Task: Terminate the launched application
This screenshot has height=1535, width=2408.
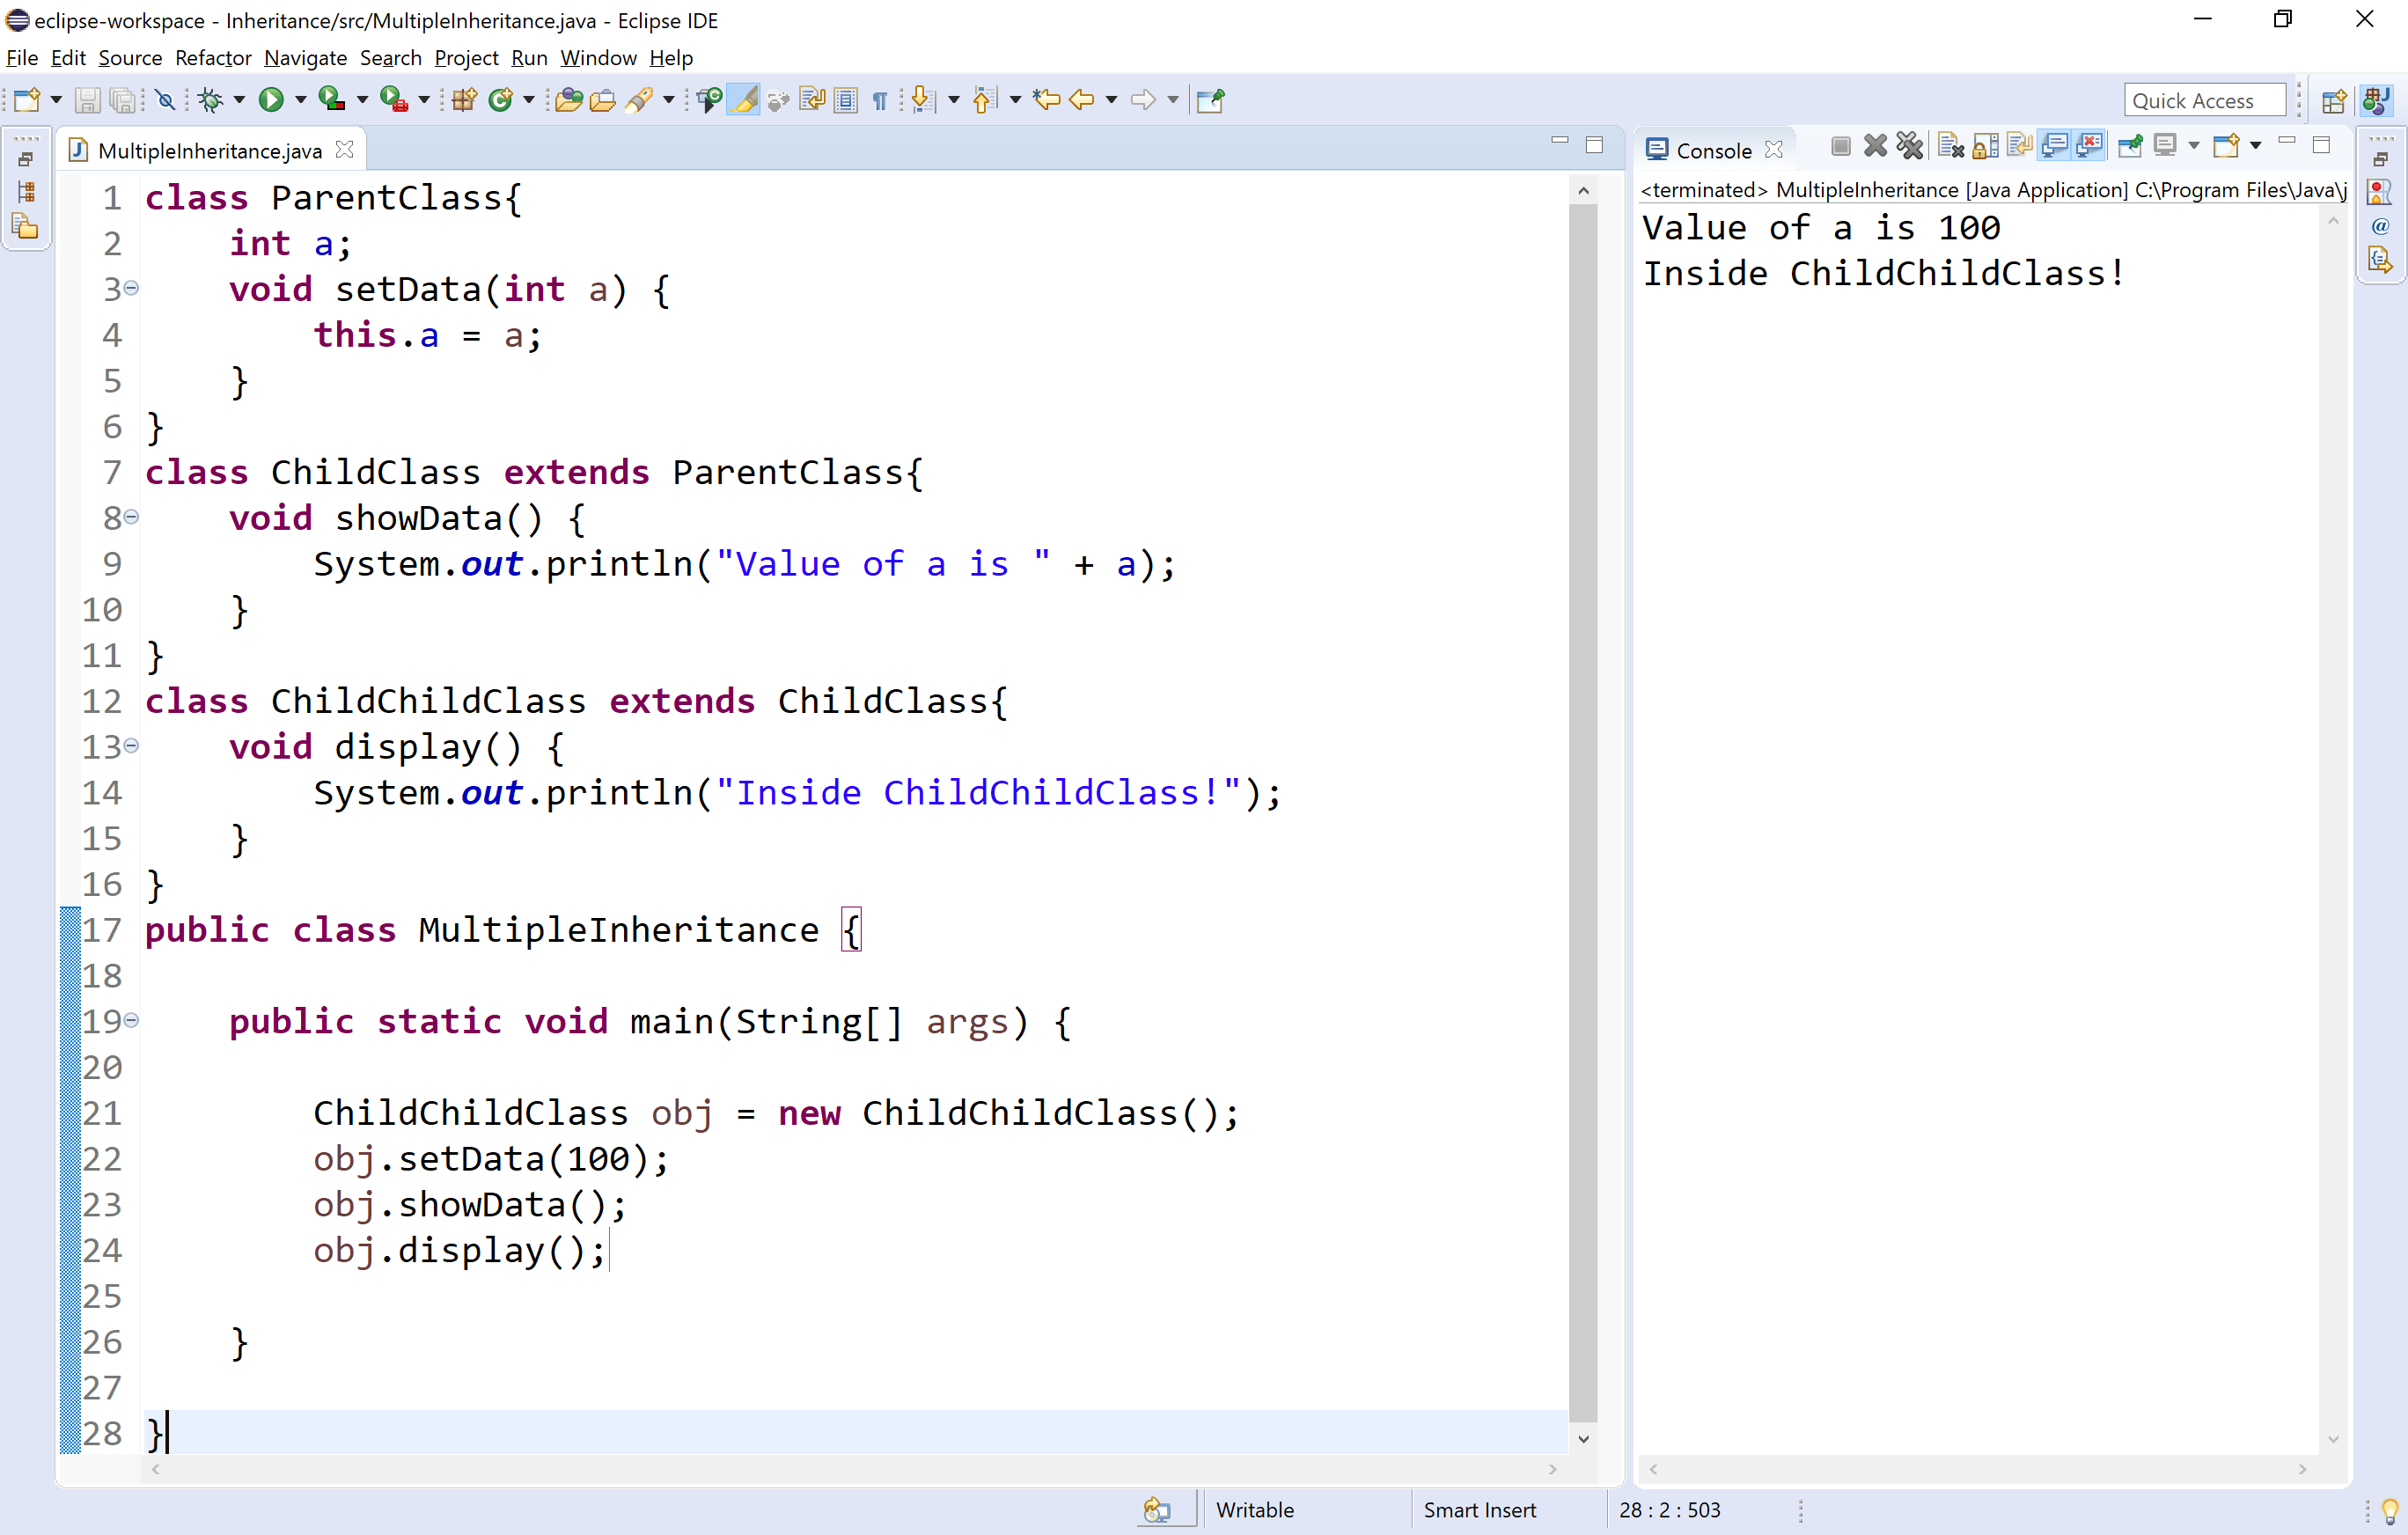Action: pyautogui.click(x=1840, y=146)
